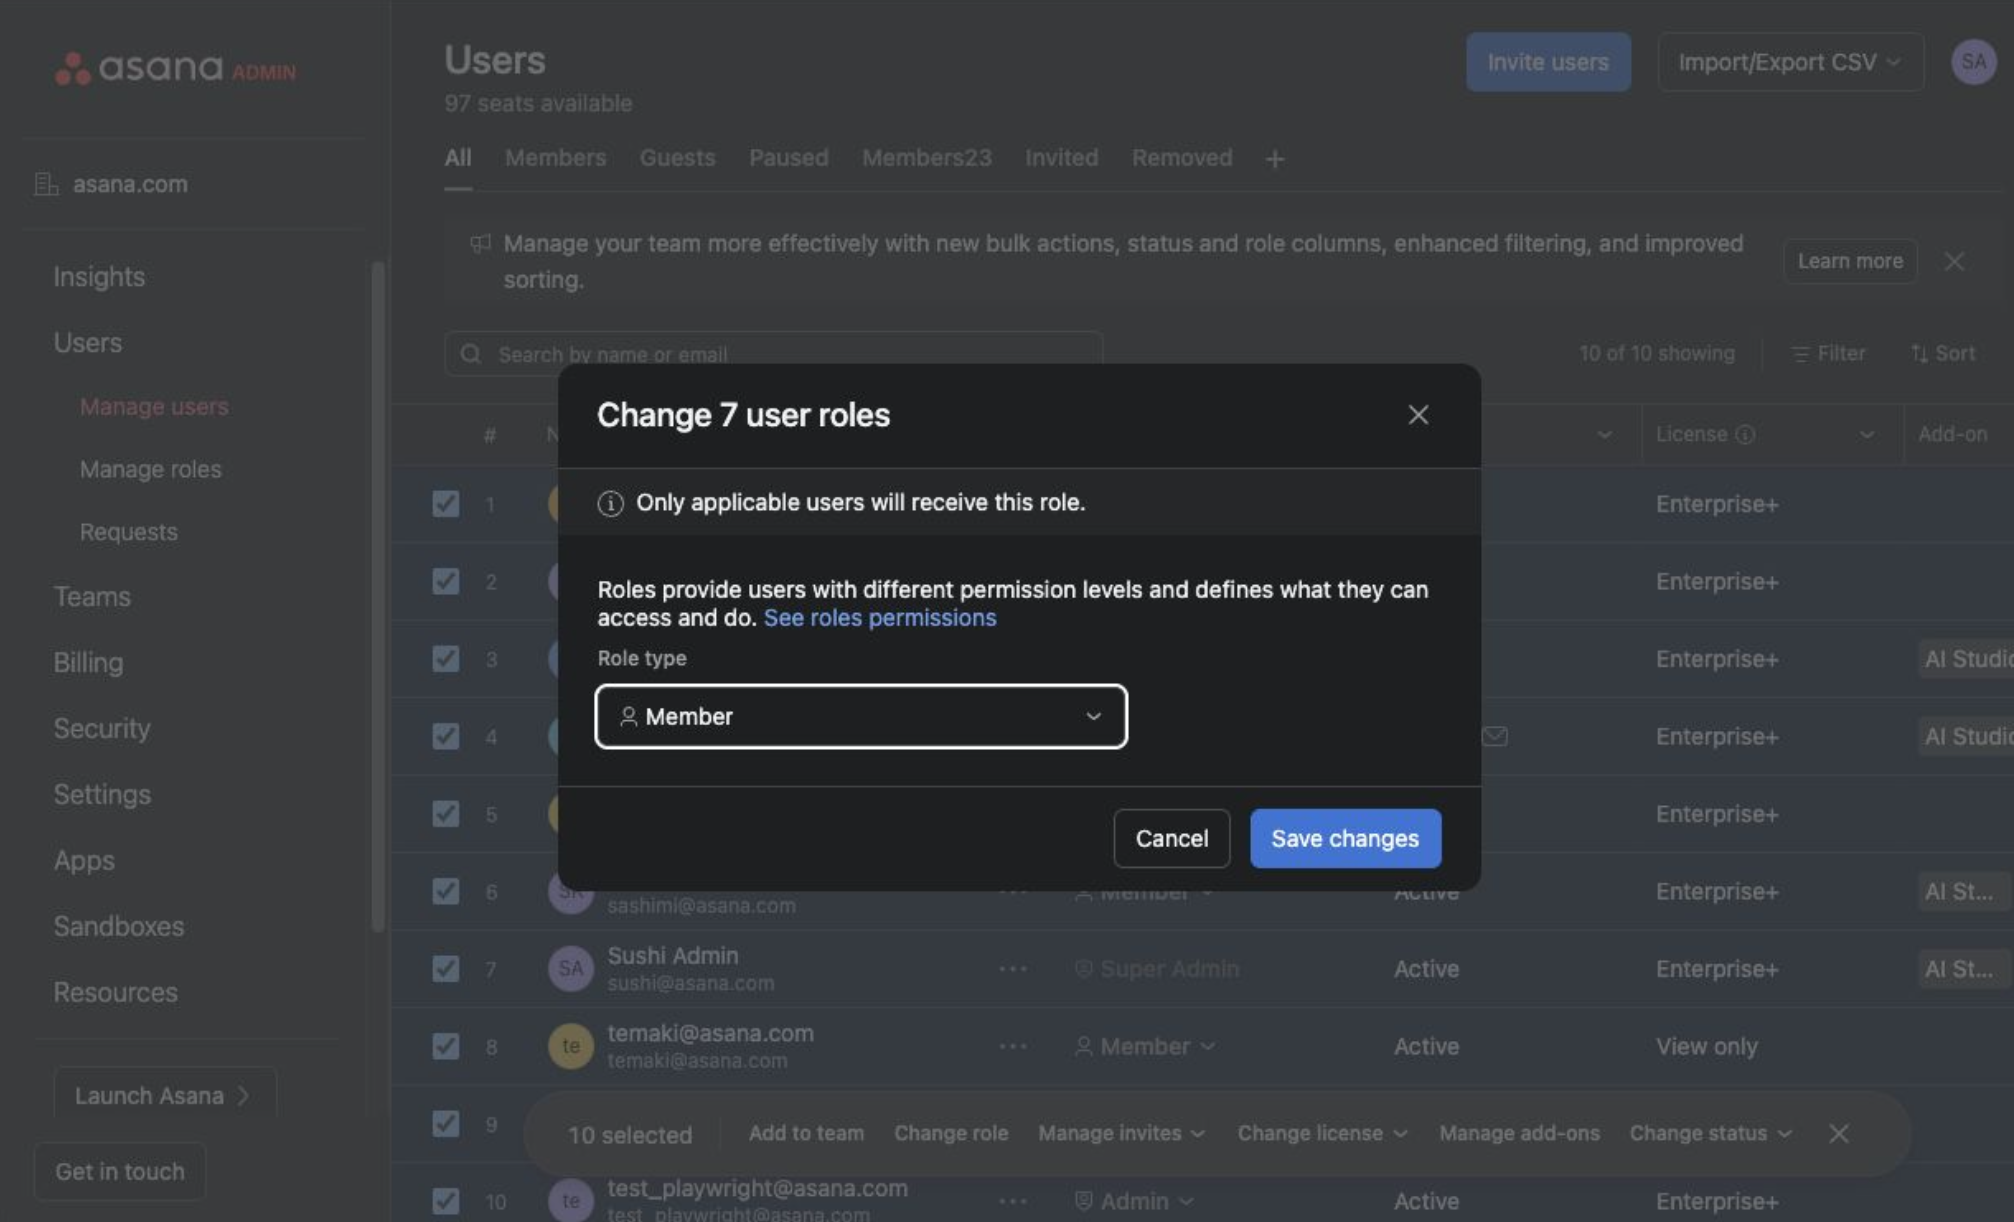Switch to the Invited tab
Image resolution: width=2014 pixels, height=1222 pixels.
pos(1061,158)
